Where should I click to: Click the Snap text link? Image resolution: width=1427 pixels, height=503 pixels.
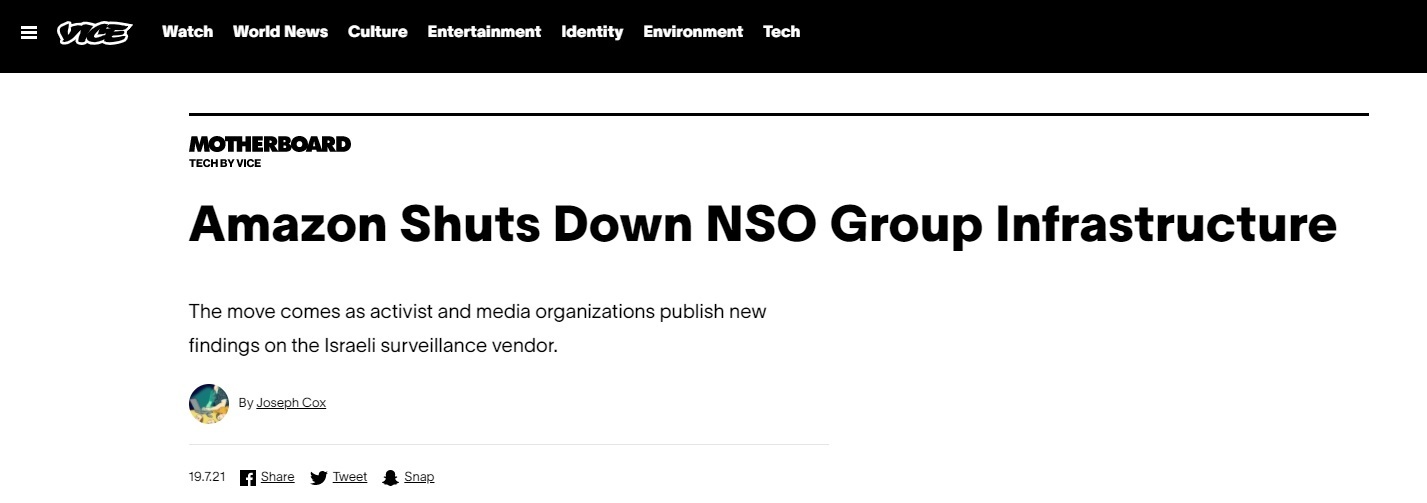click(x=419, y=477)
